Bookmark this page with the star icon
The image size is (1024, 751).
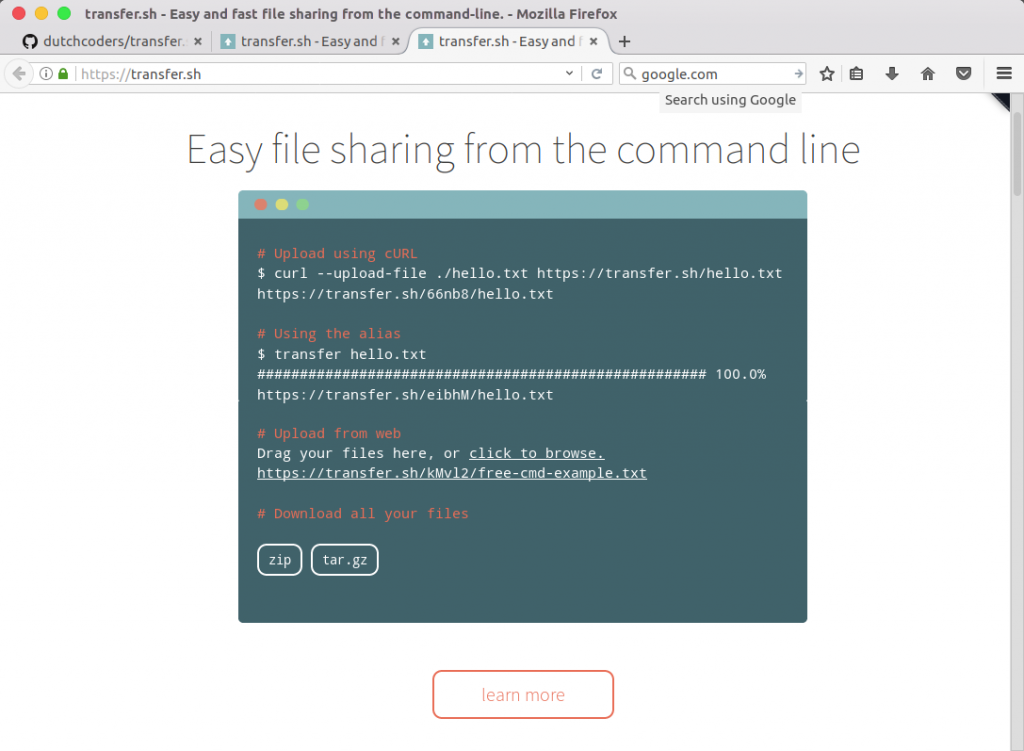point(826,73)
